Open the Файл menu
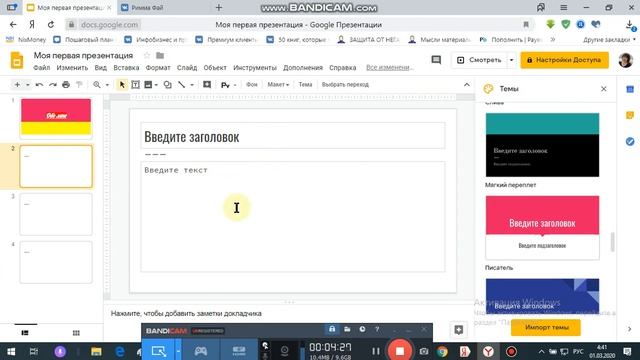The height and width of the screenshot is (360, 640). click(x=42, y=68)
